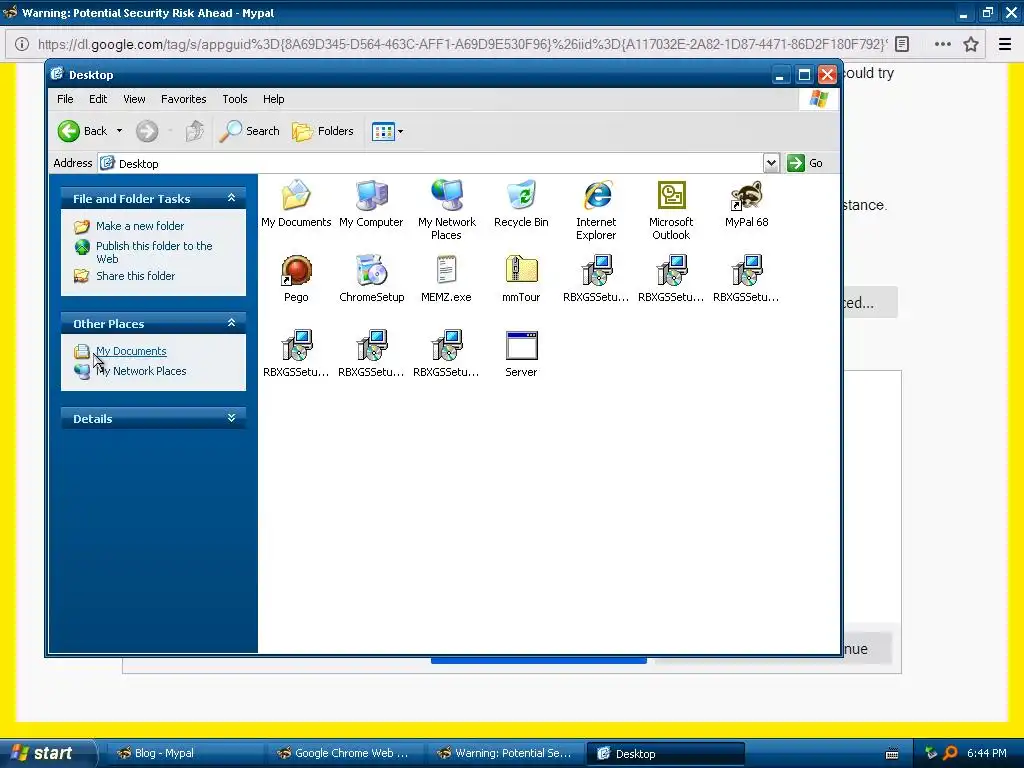Select the My Computer icon
Viewport: 1024px width, 768px height.
click(x=371, y=204)
